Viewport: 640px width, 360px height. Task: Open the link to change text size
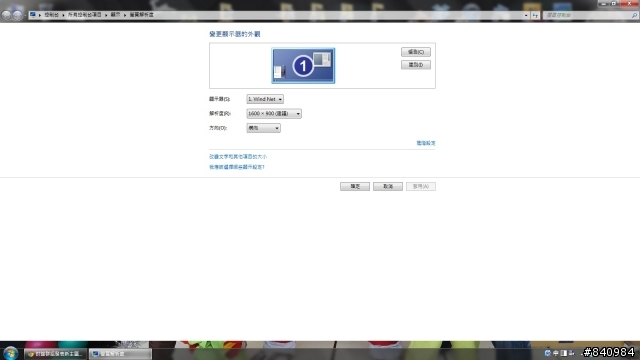pos(238,157)
